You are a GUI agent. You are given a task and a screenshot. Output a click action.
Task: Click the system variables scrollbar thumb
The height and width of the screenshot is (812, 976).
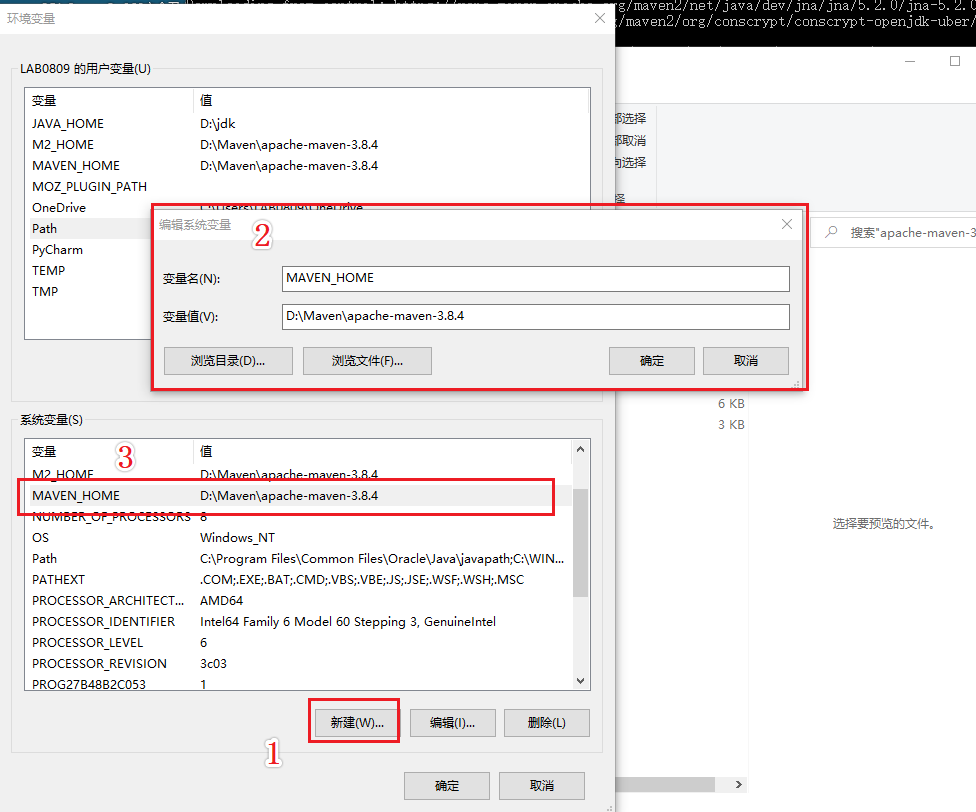pos(580,542)
